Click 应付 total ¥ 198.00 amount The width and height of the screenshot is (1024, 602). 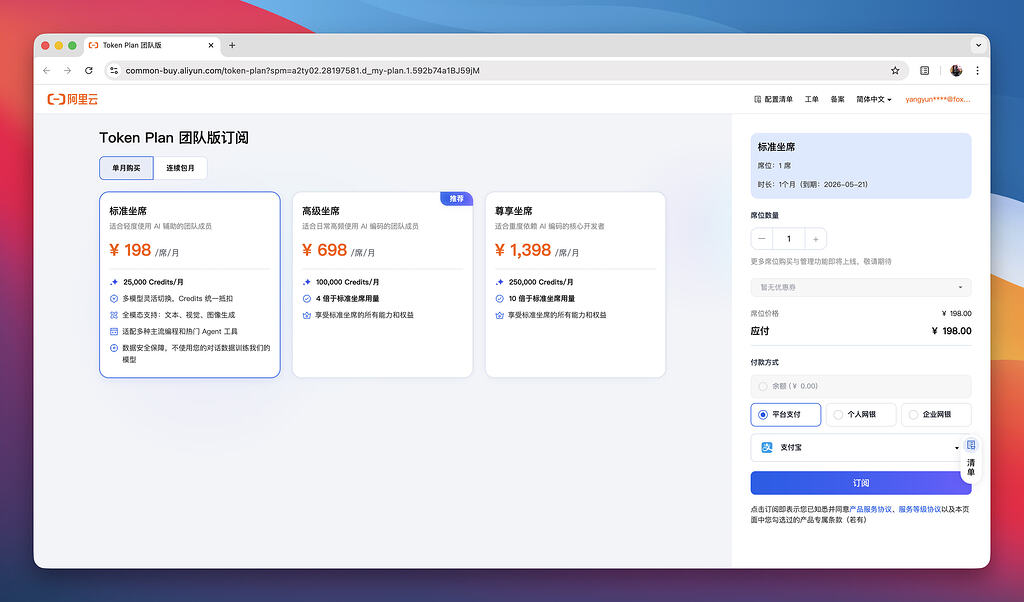[952, 331]
